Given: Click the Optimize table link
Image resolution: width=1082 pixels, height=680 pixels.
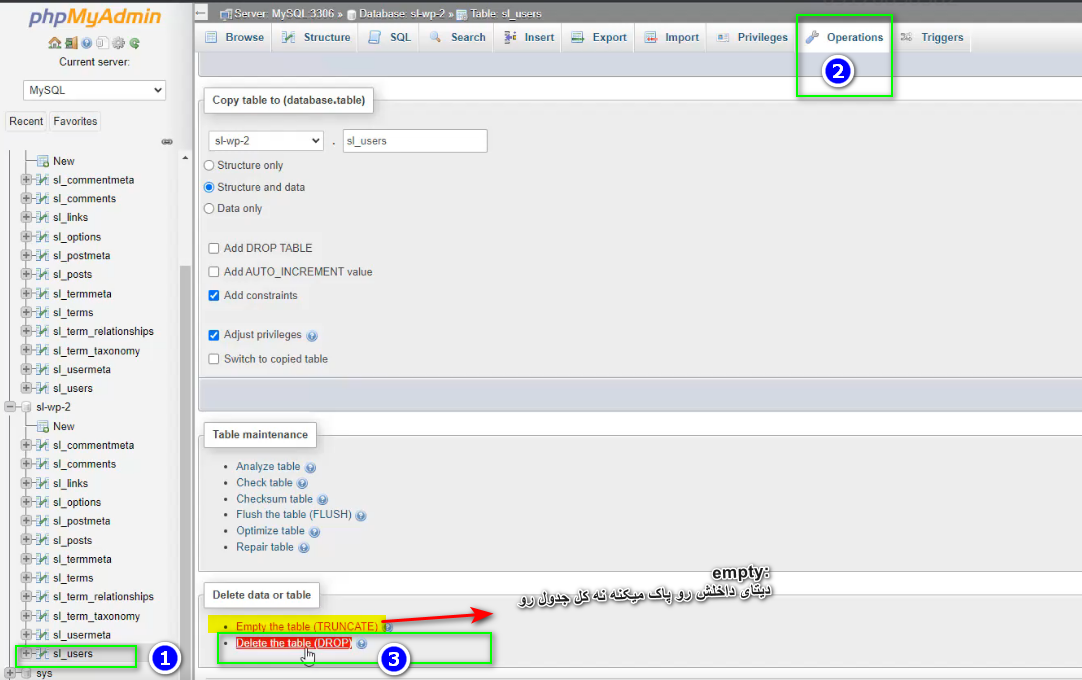Looking at the screenshot, I should 270,531.
